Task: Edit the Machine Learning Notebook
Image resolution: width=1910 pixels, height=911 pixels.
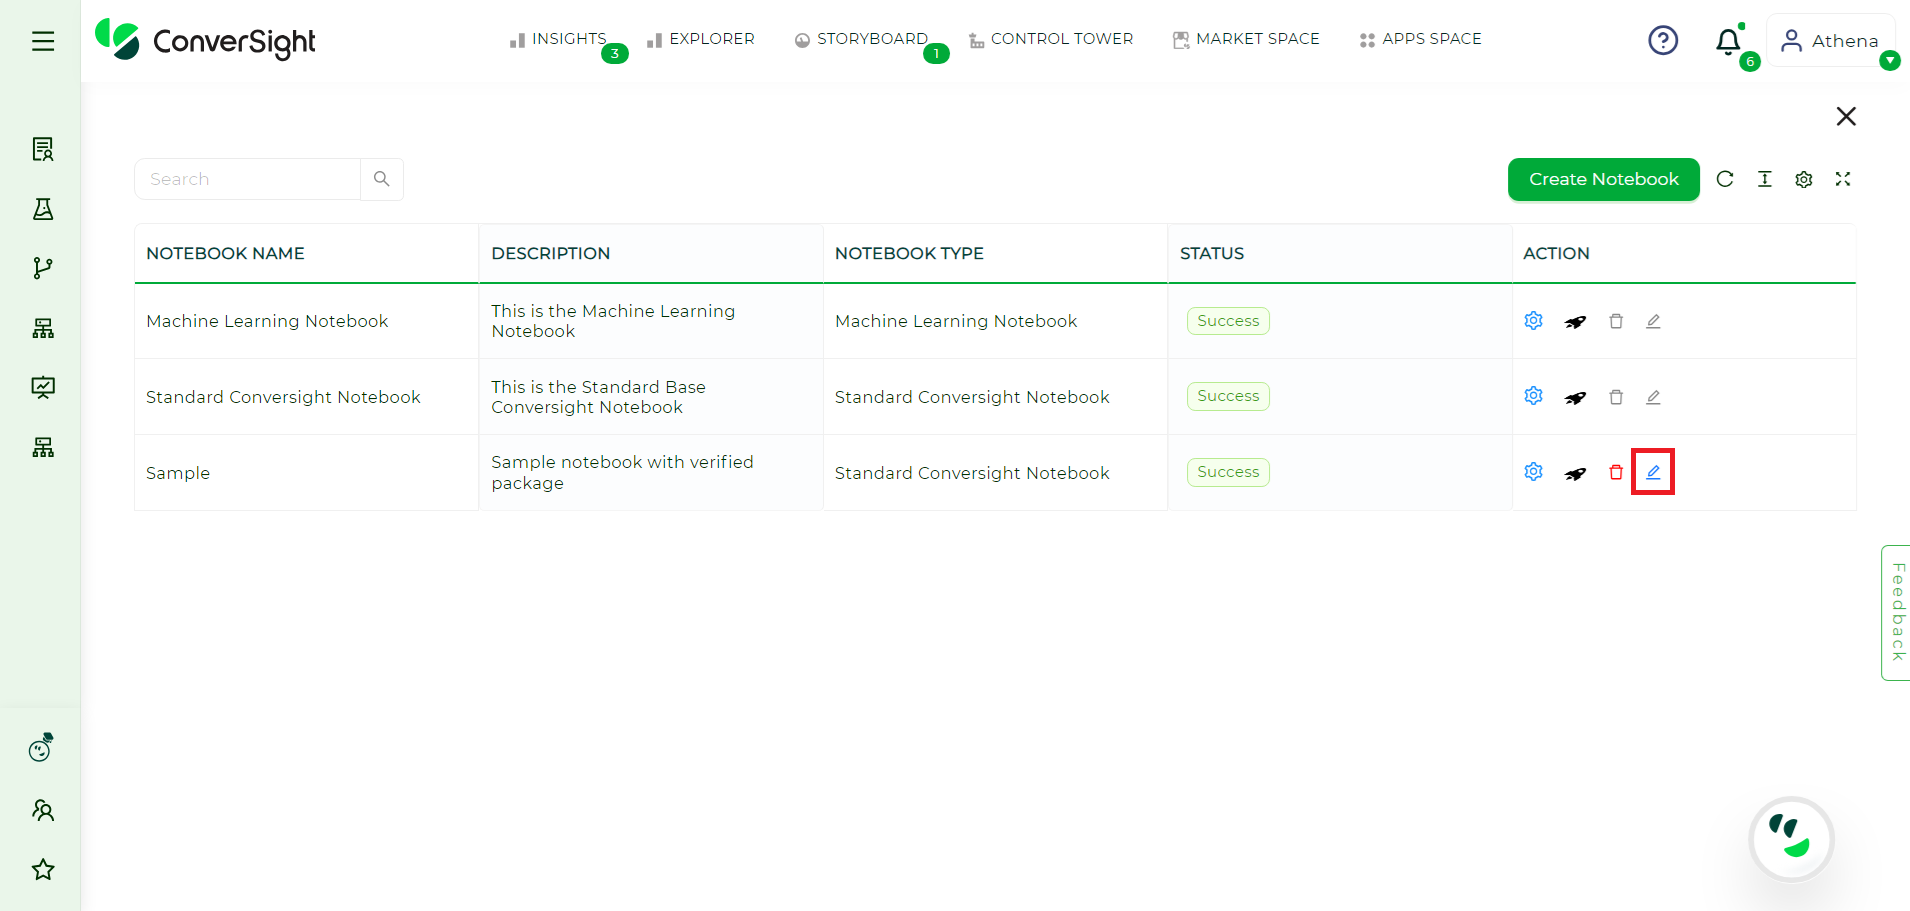Action: [1653, 321]
